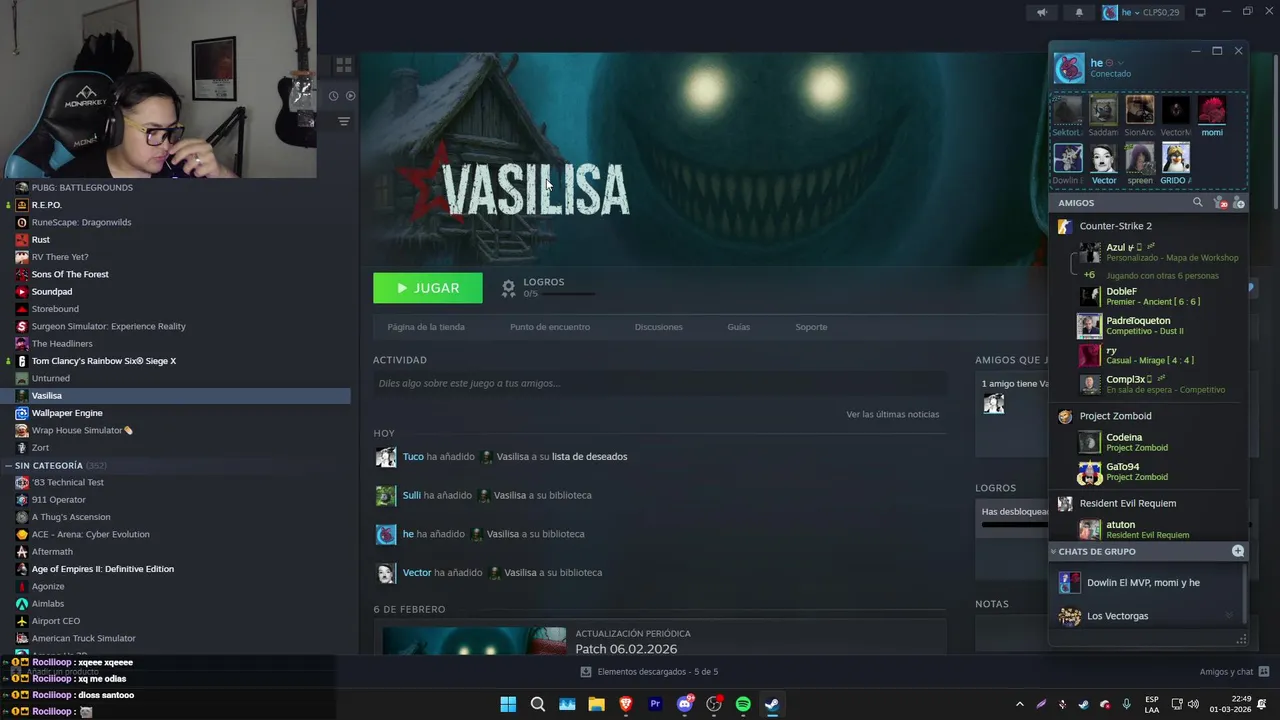
Task: Open the lista de deseados link
Action: click(590, 457)
